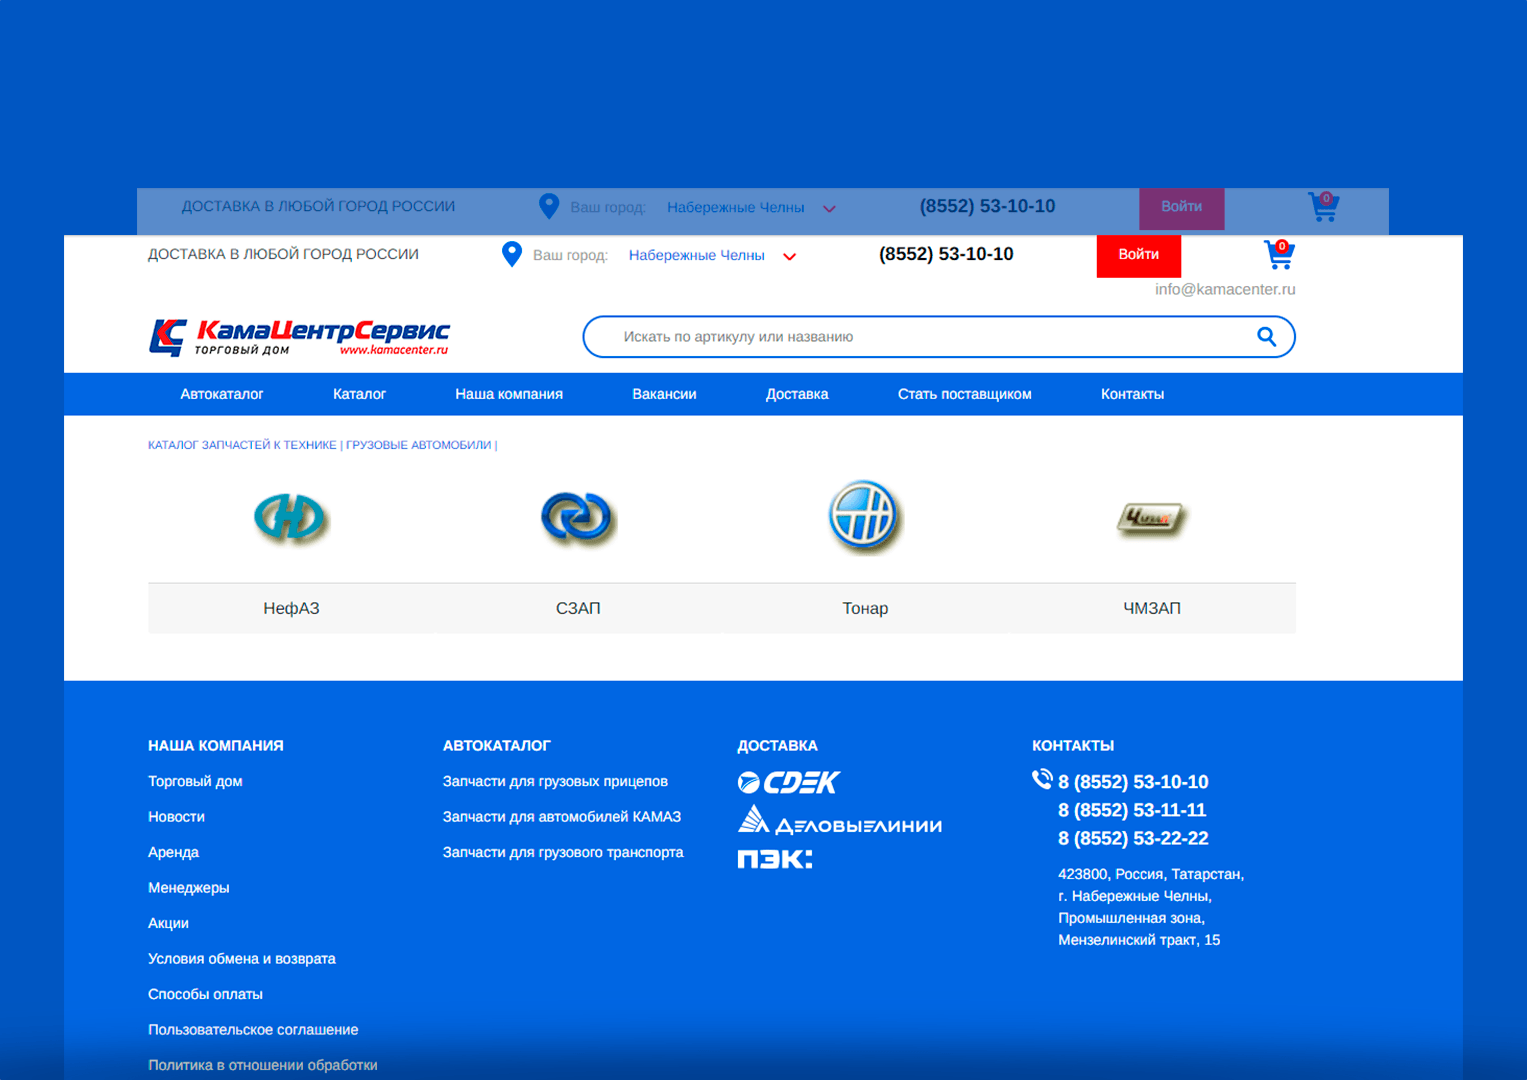The width and height of the screenshot is (1527, 1080).
Task: Click phone (8552) 53-10-10 in the faded top bar
Action: [x=987, y=206]
